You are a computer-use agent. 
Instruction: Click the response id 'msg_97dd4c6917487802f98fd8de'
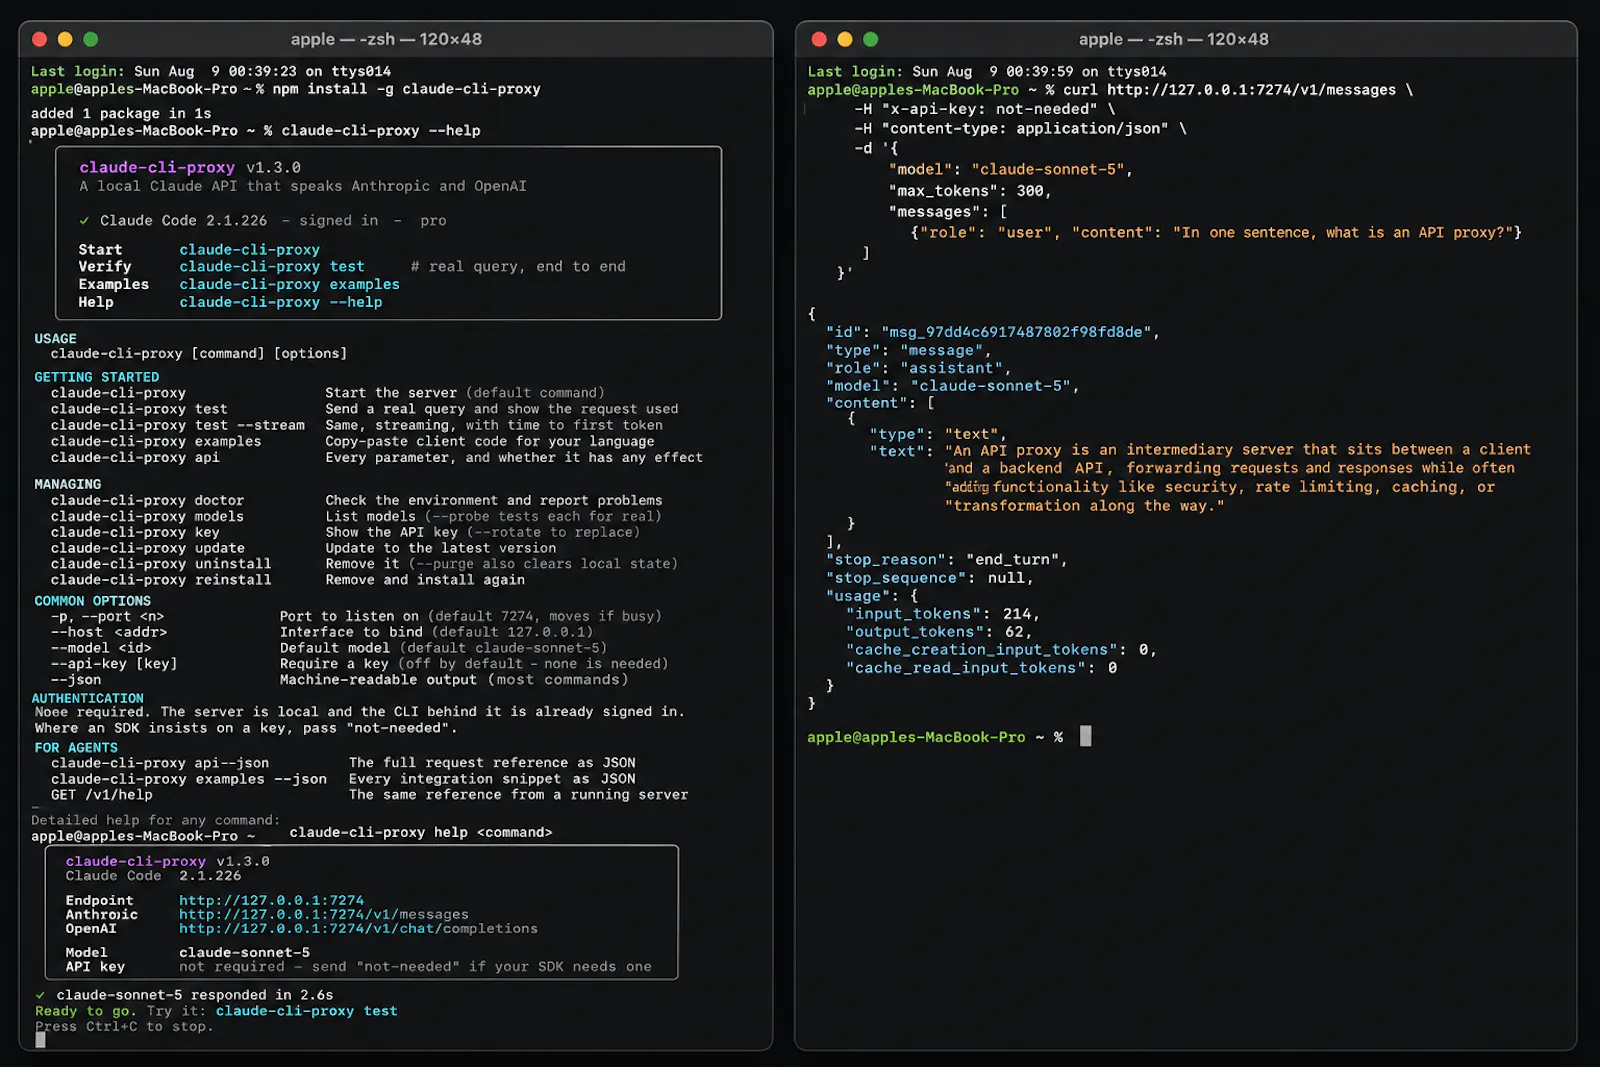[x=1017, y=332]
